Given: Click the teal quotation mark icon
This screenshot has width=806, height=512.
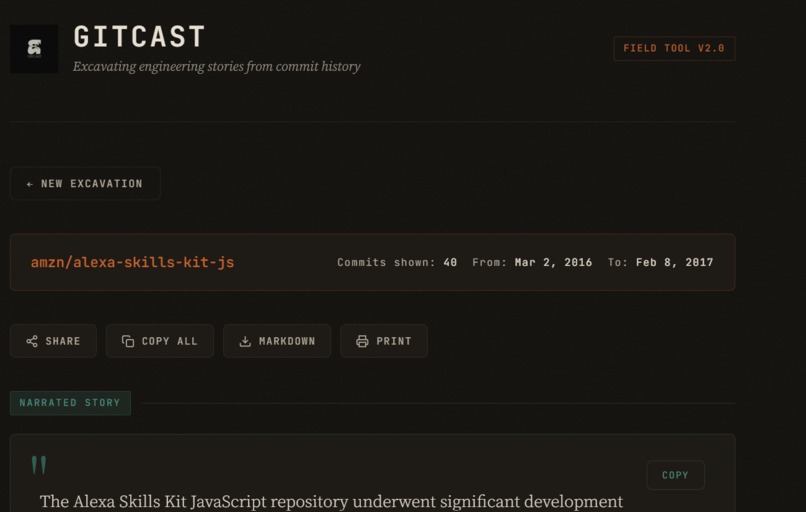Looking at the screenshot, I should pyautogui.click(x=39, y=465).
